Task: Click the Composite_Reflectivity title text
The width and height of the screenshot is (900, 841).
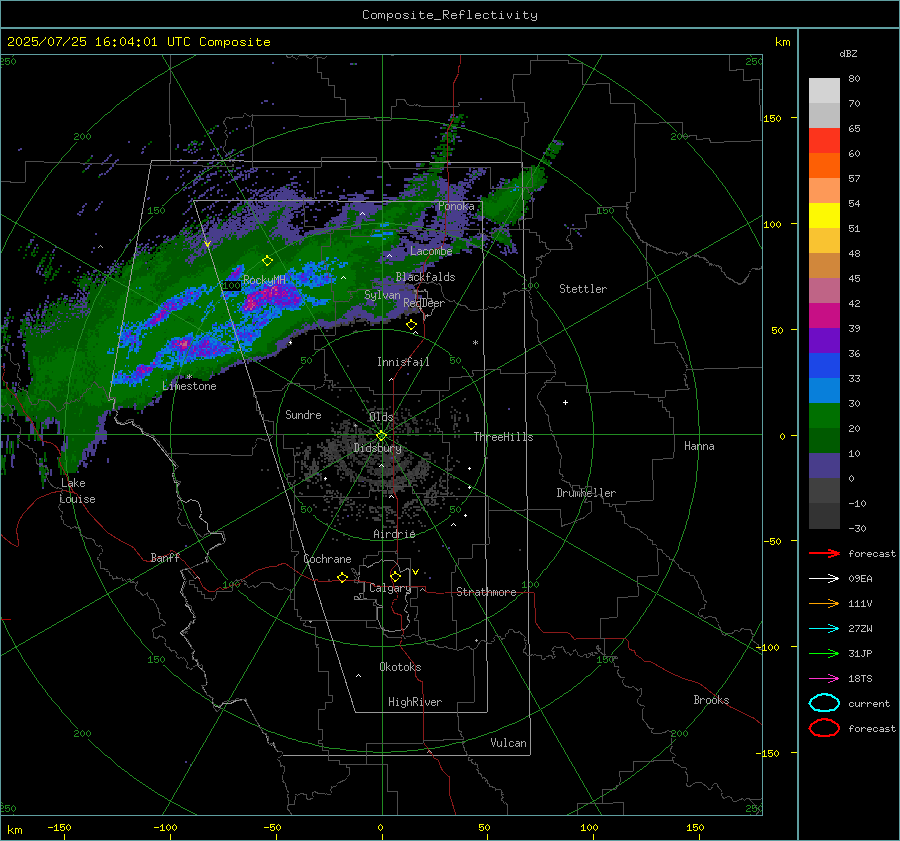Action: (x=449, y=15)
